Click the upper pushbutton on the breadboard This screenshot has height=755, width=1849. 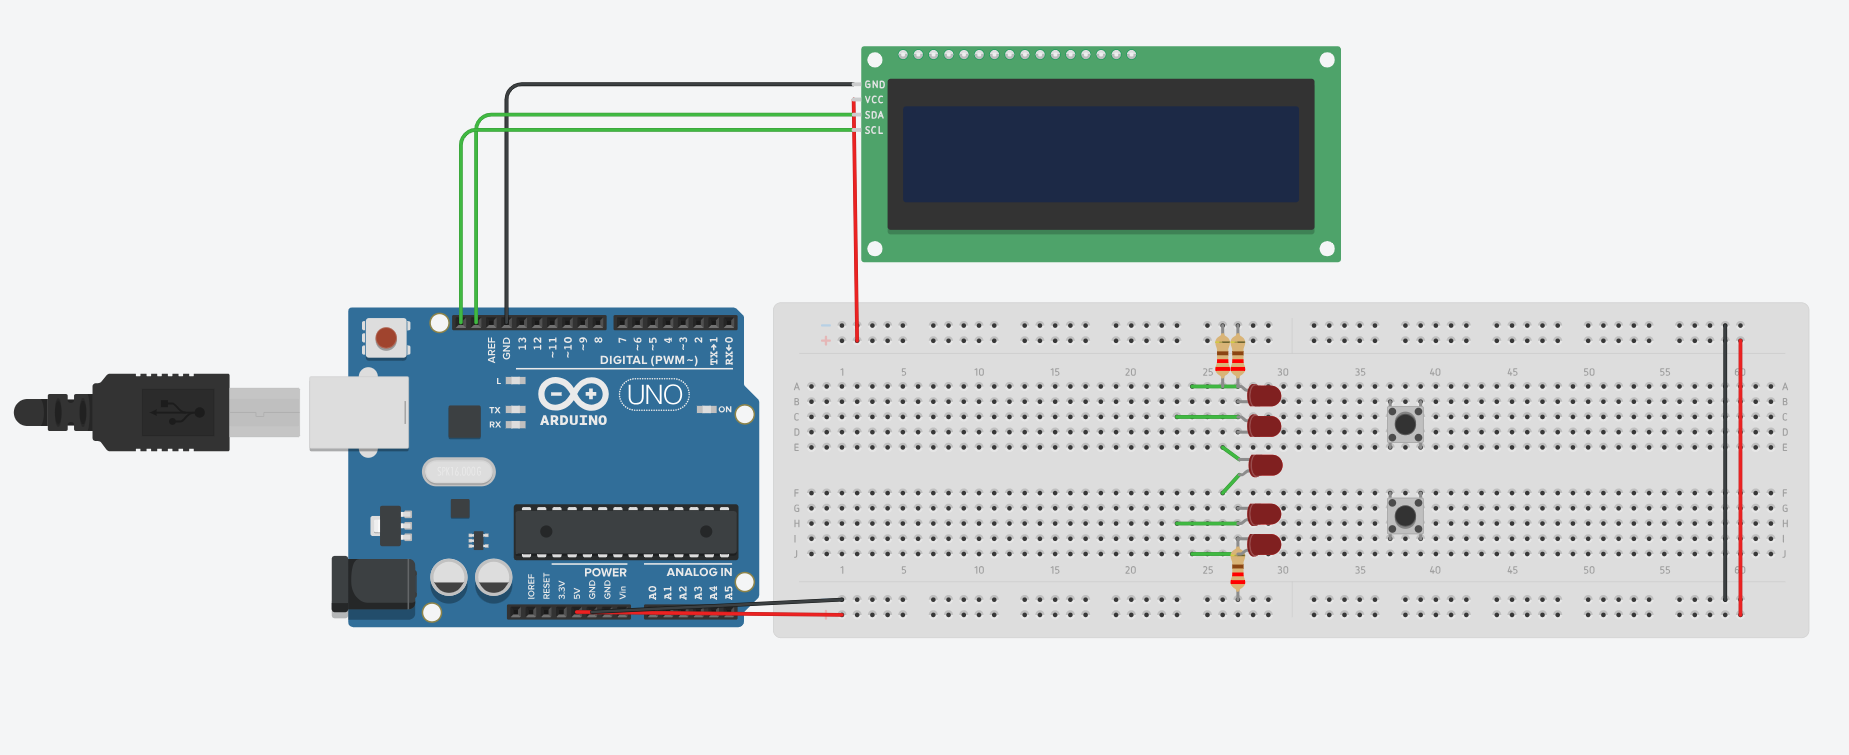tap(1405, 424)
